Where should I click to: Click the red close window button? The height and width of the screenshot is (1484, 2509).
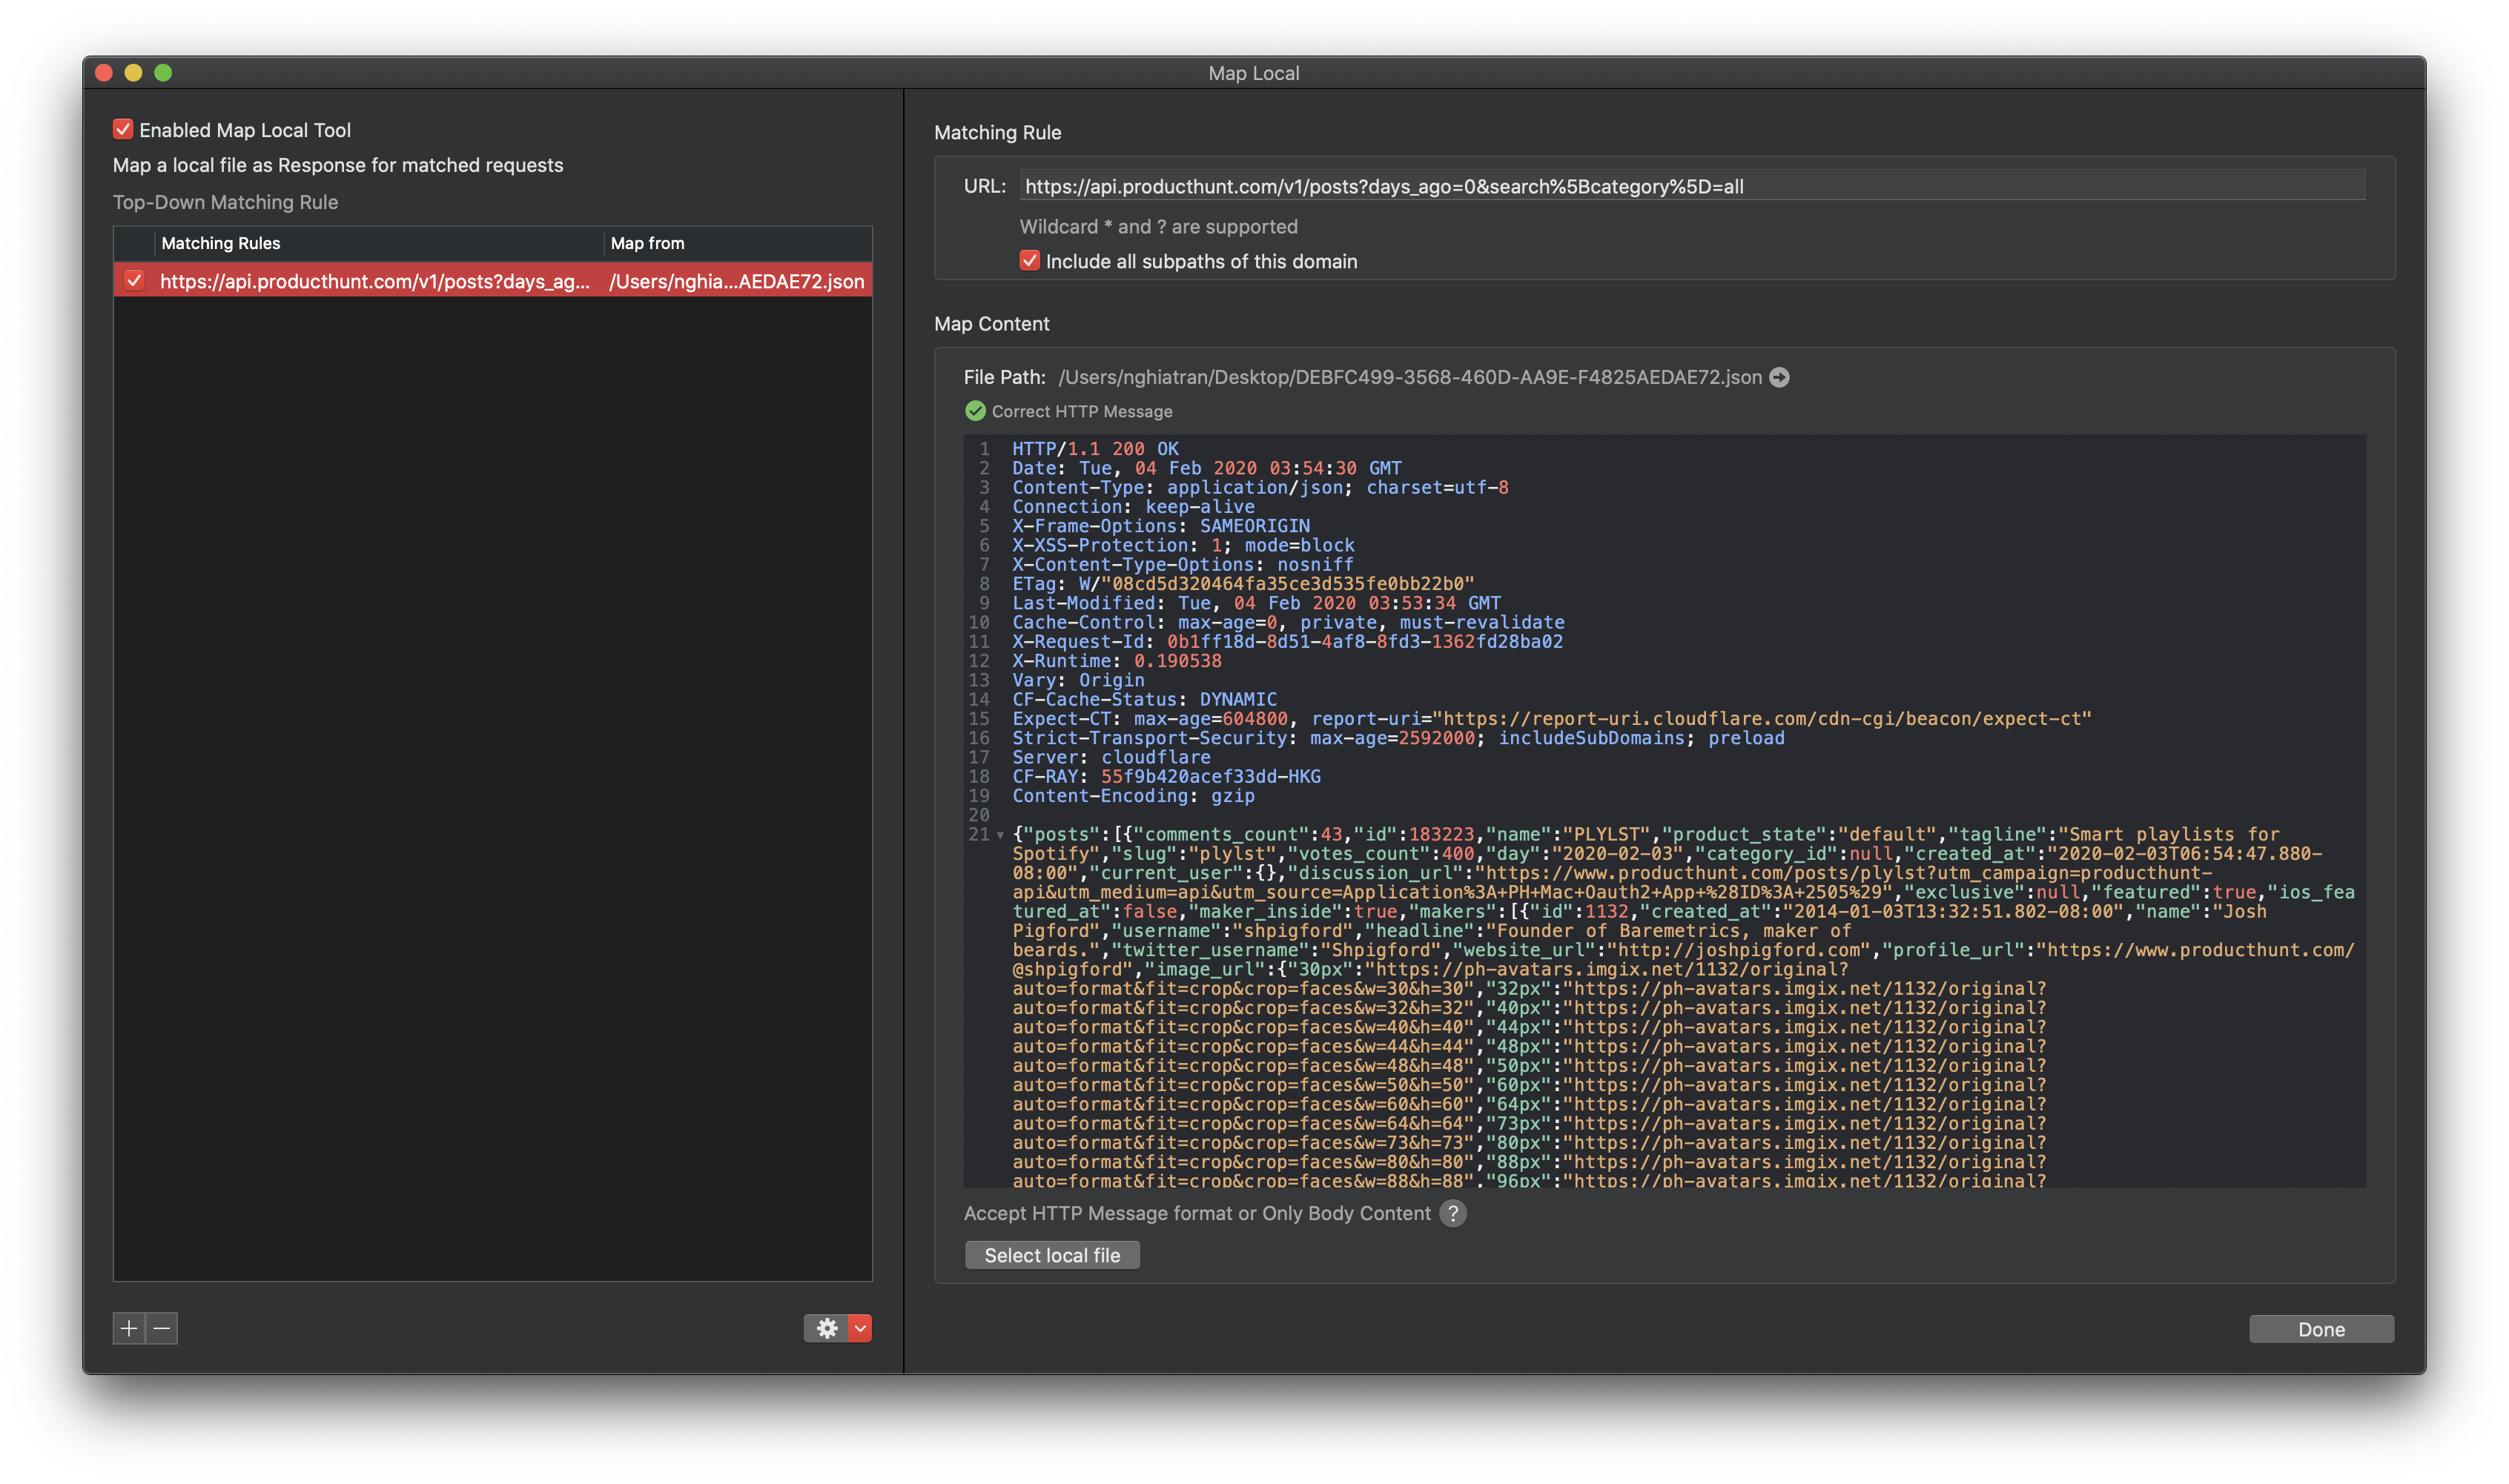point(104,73)
